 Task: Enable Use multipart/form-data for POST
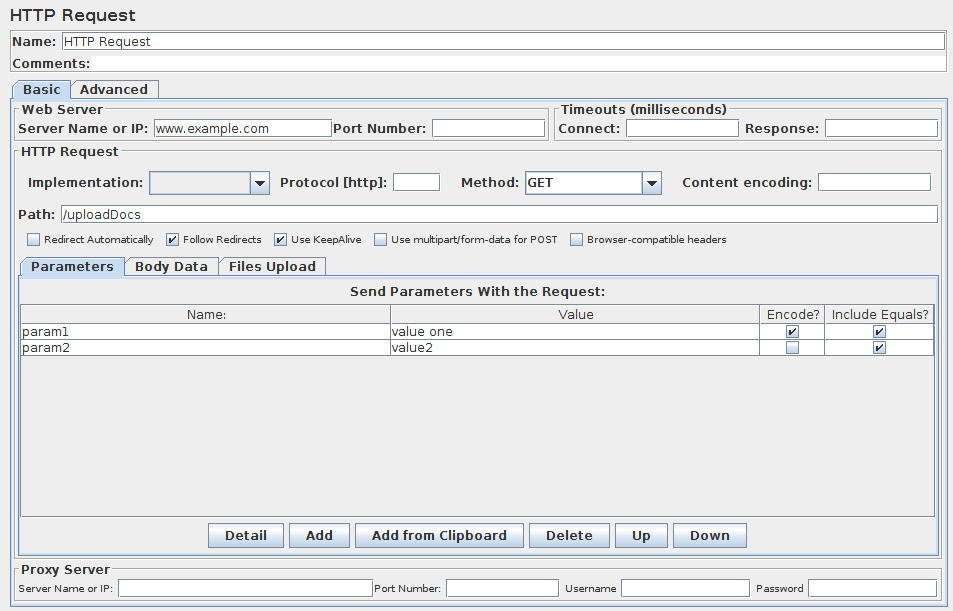pyautogui.click(x=380, y=239)
